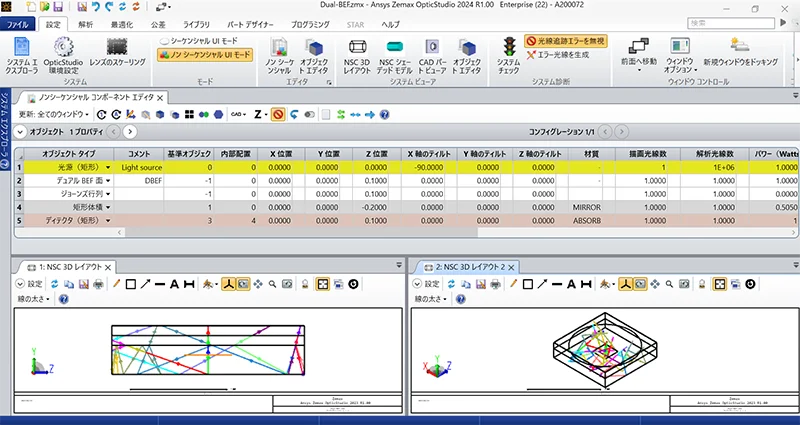Click next configuration arrow button

621,132
